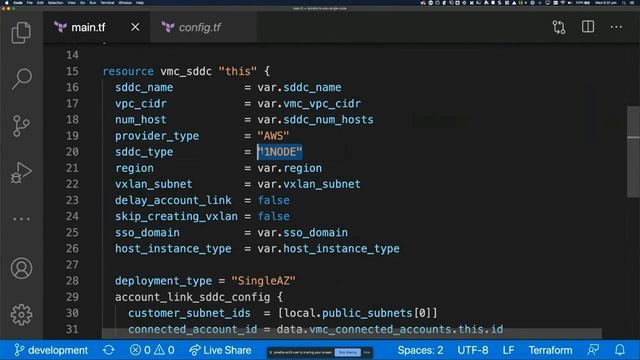Open the Manage gear menu

(21, 315)
